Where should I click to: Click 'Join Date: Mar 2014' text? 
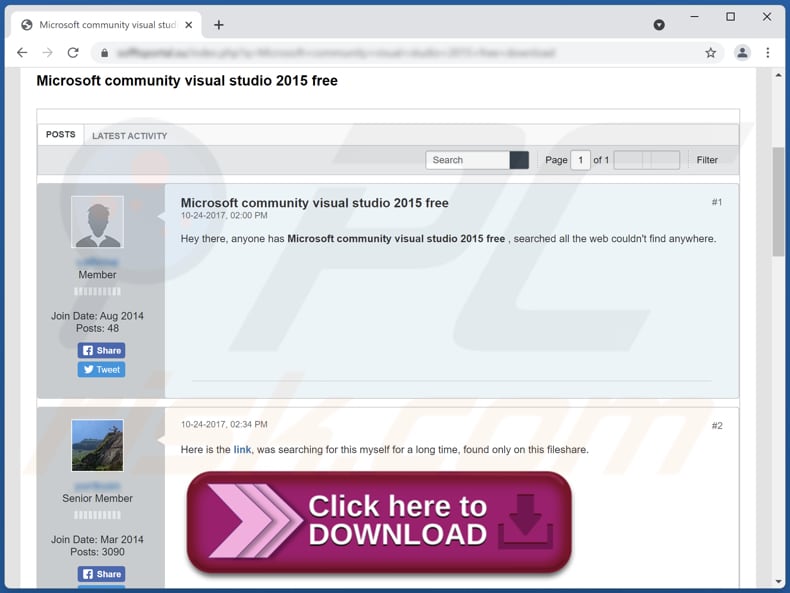click(x=97, y=539)
